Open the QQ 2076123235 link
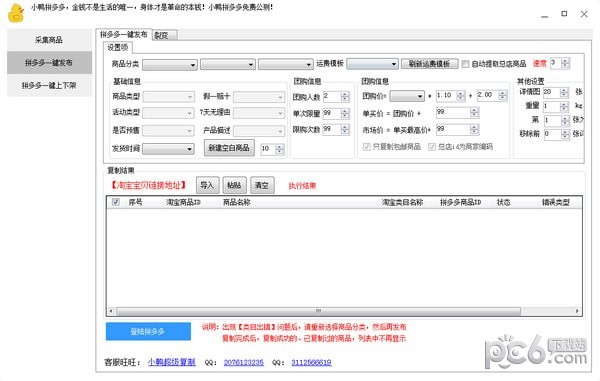Screen dimensions: 600x381 click(x=244, y=362)
